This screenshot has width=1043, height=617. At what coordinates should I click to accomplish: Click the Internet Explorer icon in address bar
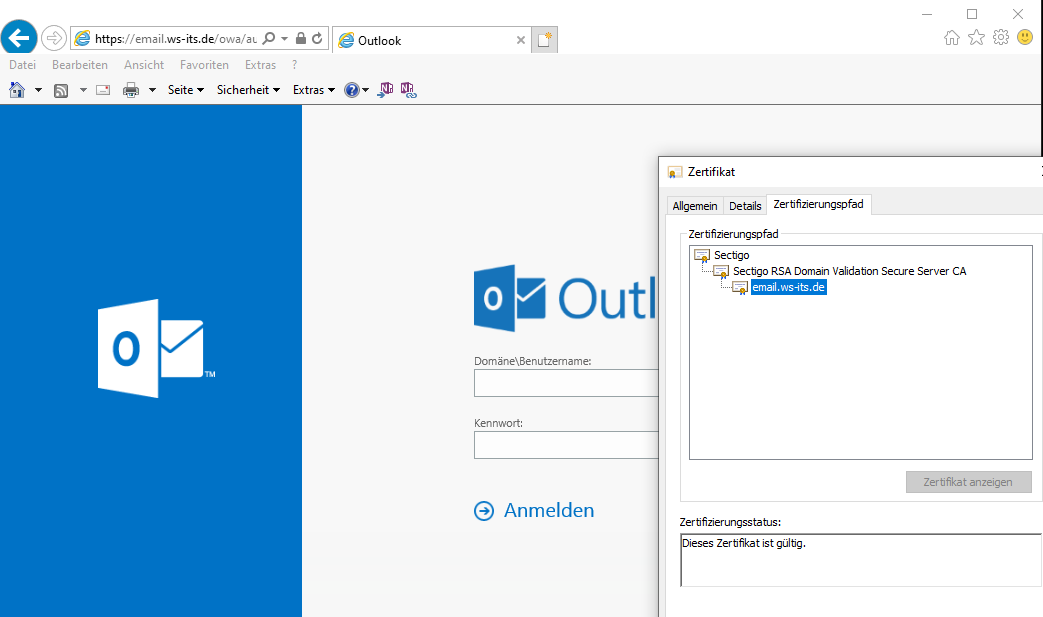tap(82, 39)
